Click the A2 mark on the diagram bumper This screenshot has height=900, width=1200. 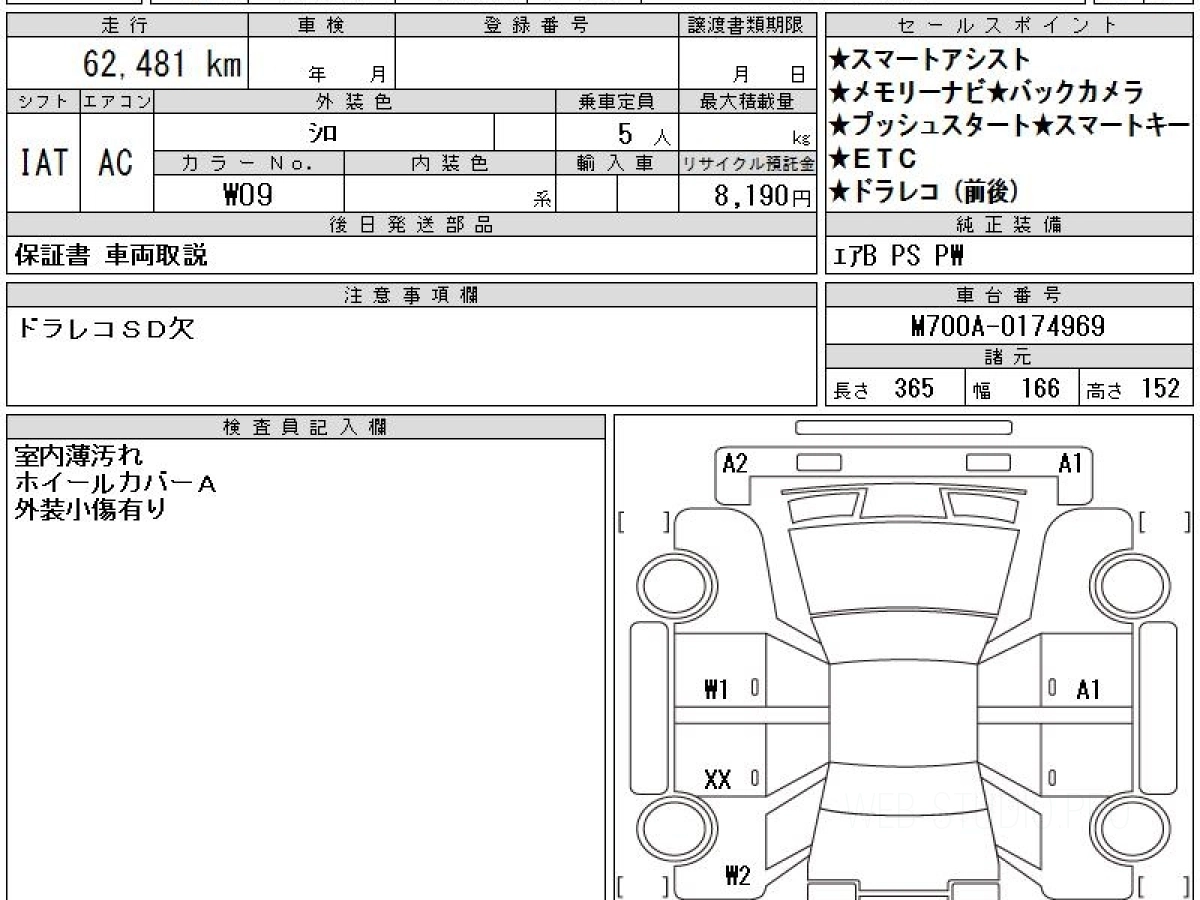click(x=735, y=464)
